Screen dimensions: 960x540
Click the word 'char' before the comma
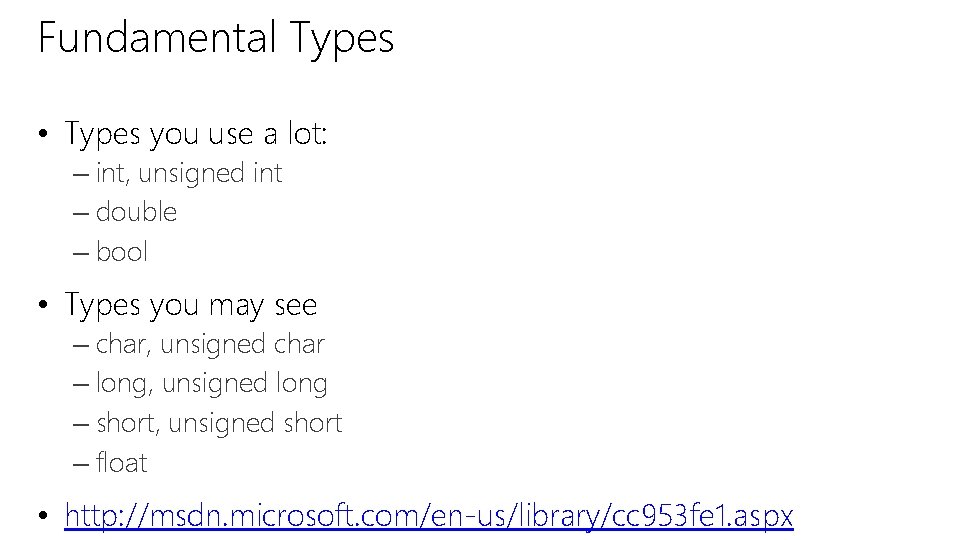(121, 345)
